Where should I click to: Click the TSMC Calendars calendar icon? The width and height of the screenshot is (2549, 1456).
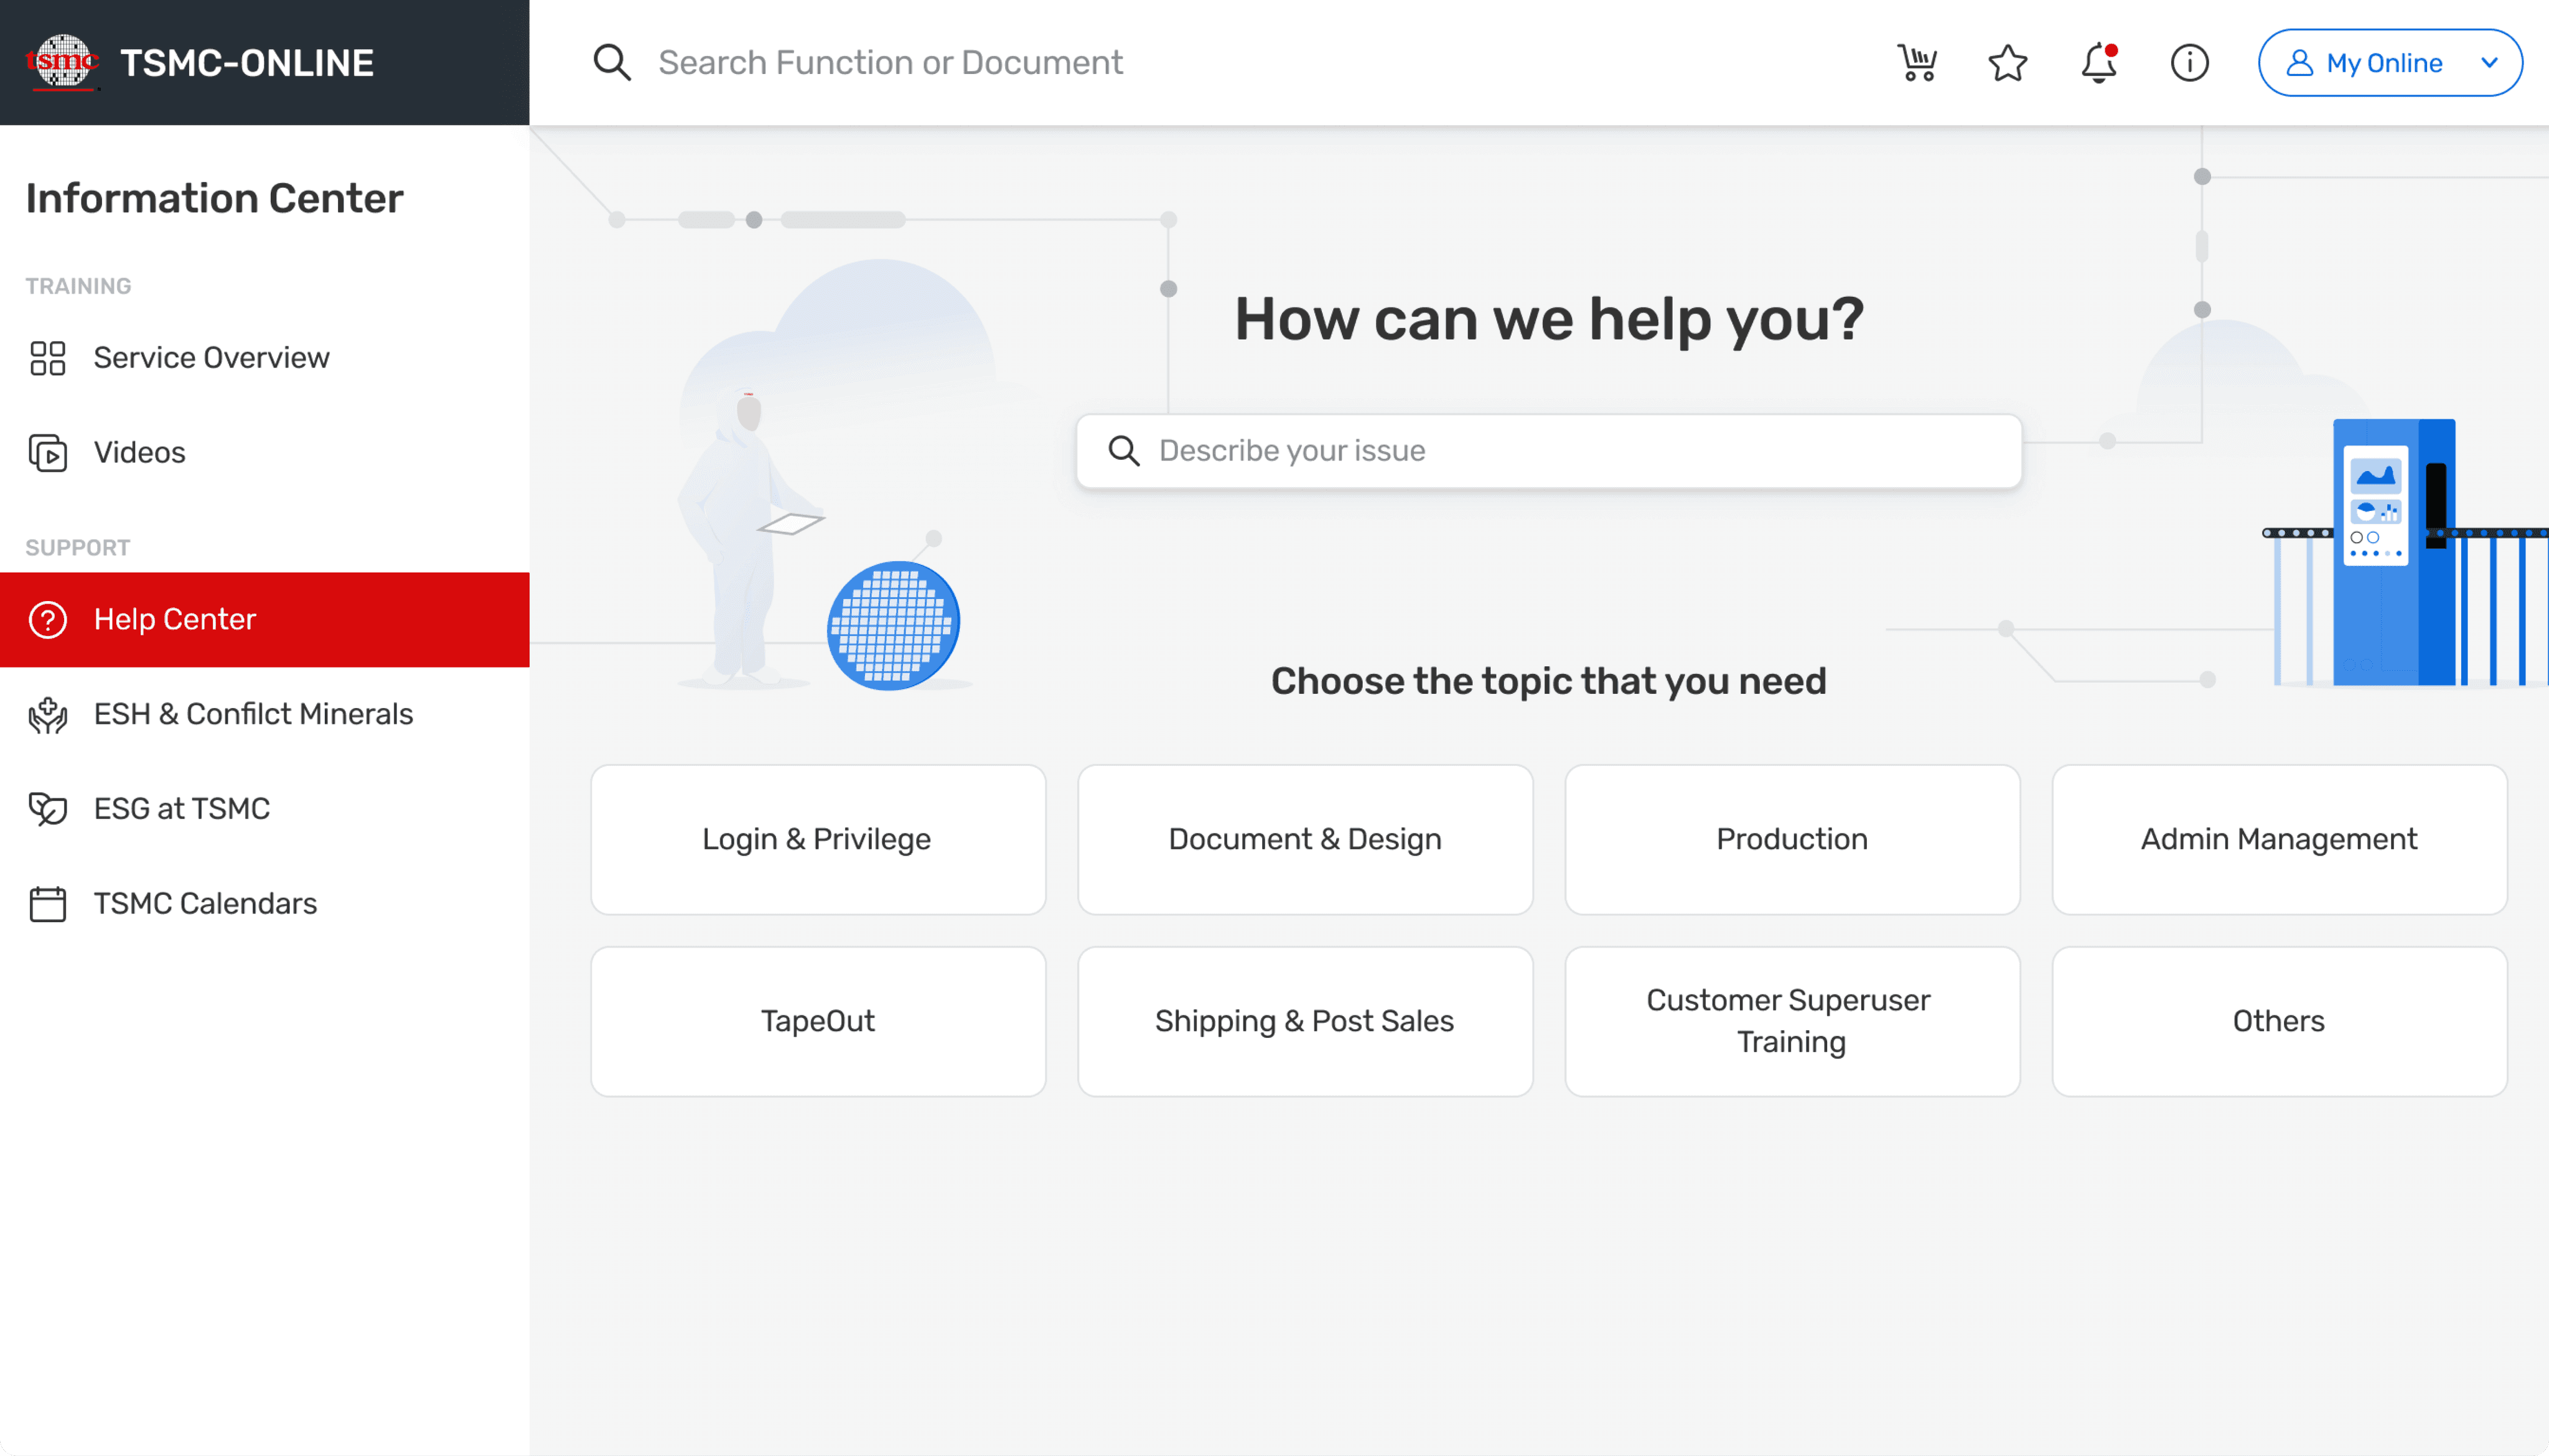(x=48, y=904)
